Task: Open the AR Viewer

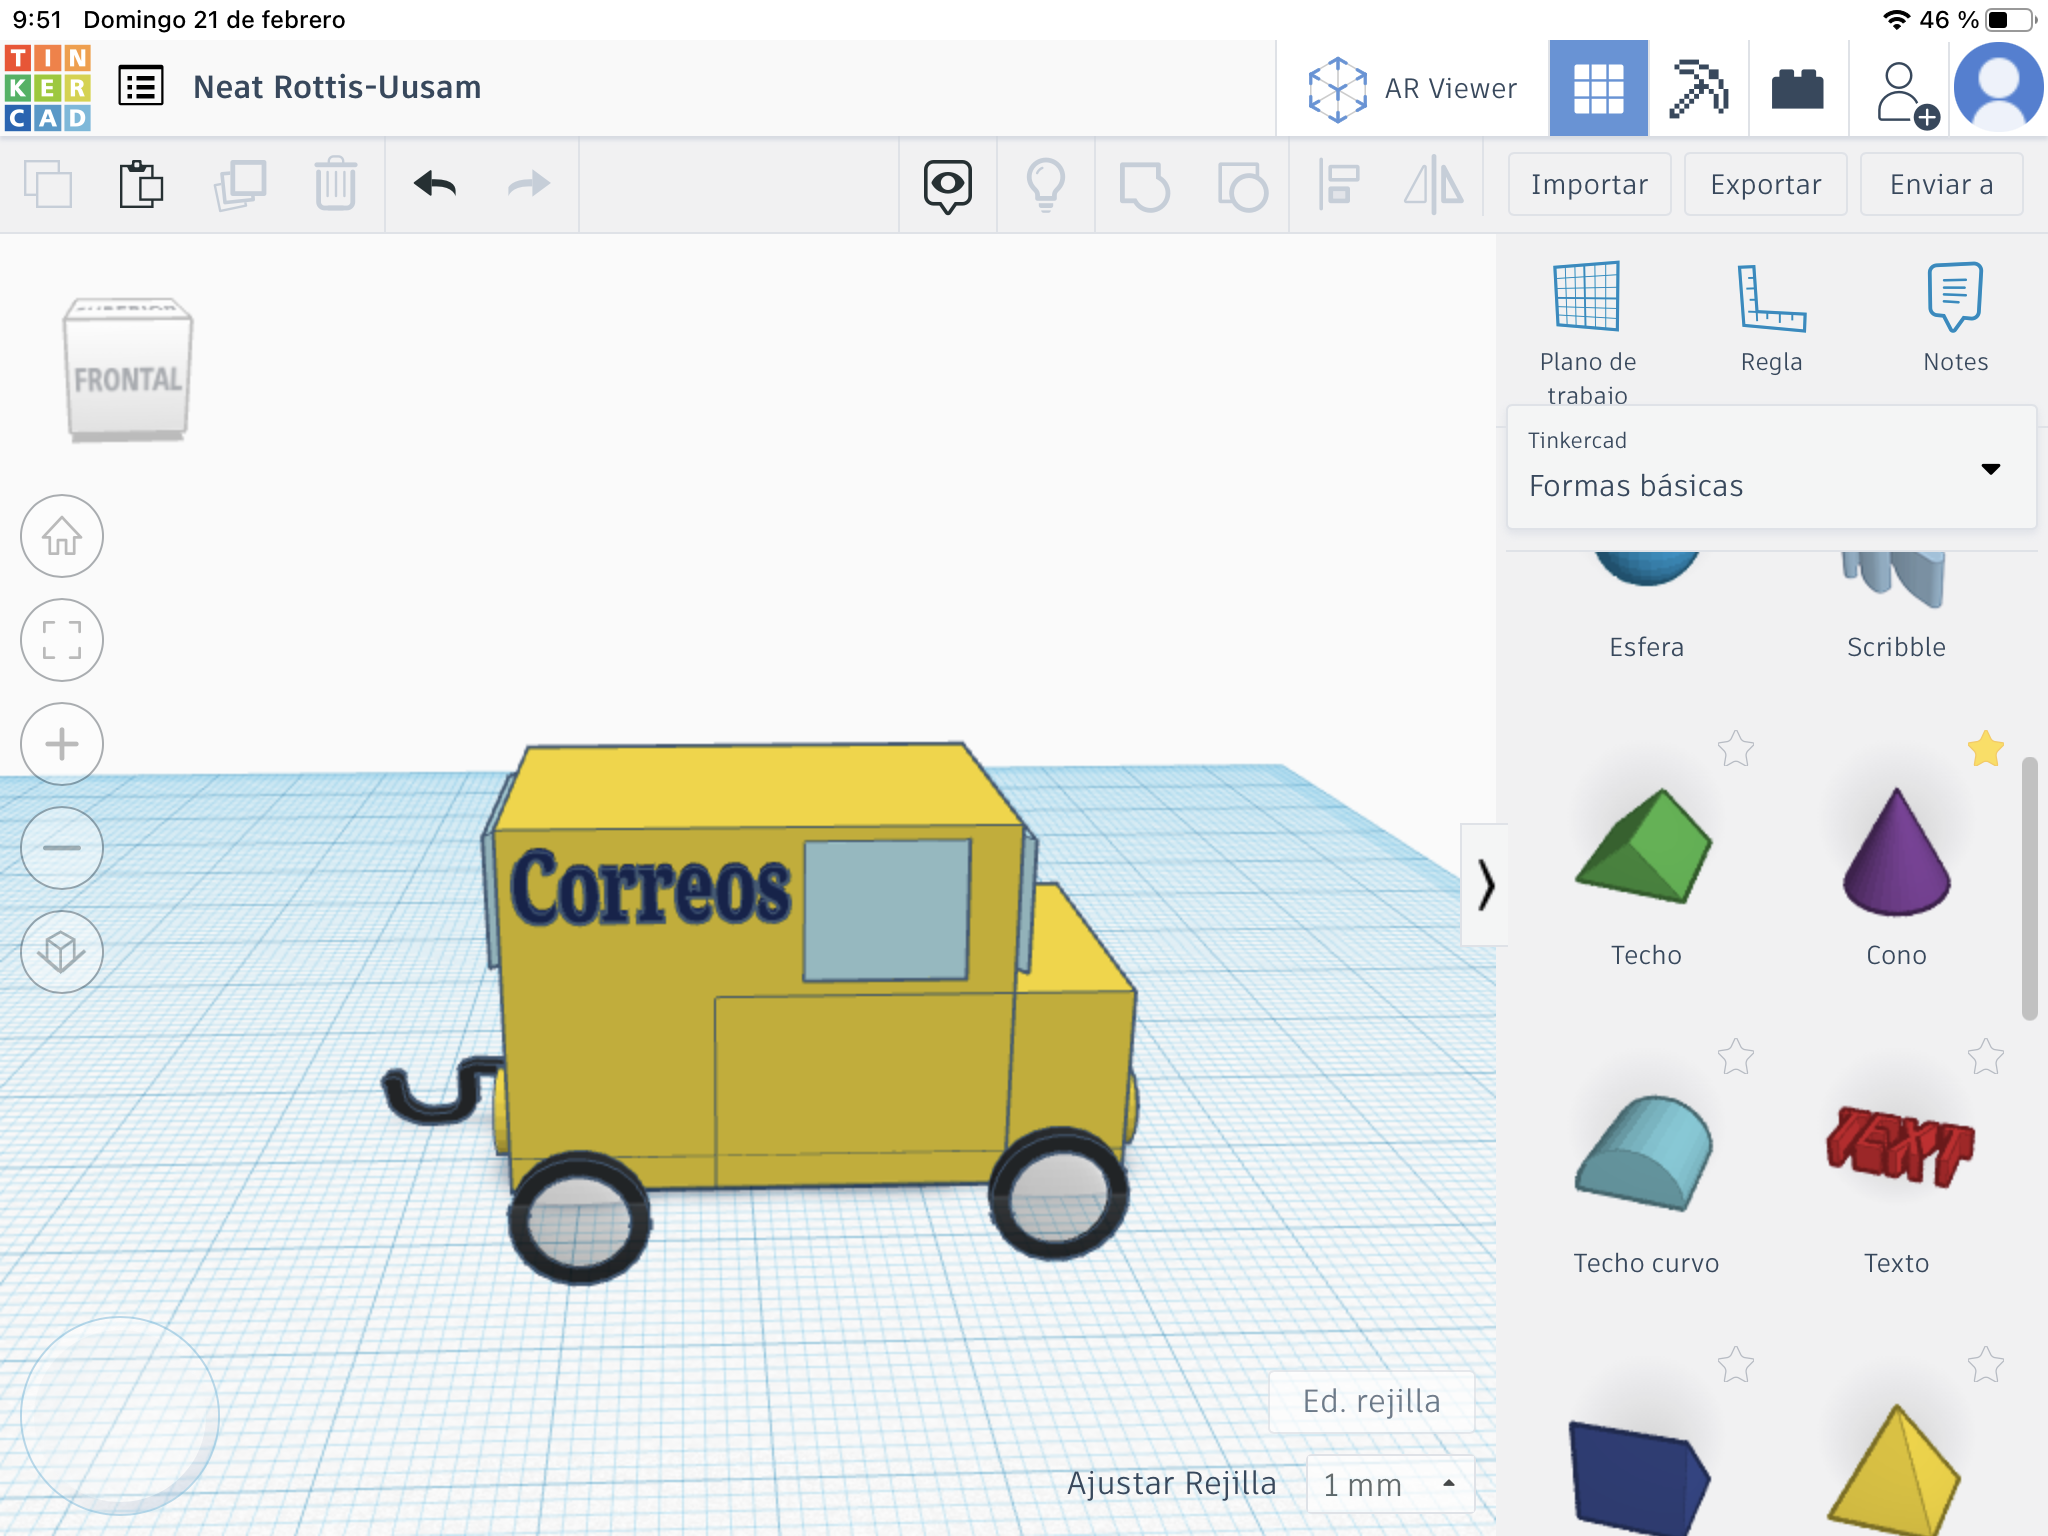Action: pos(1412,89)
